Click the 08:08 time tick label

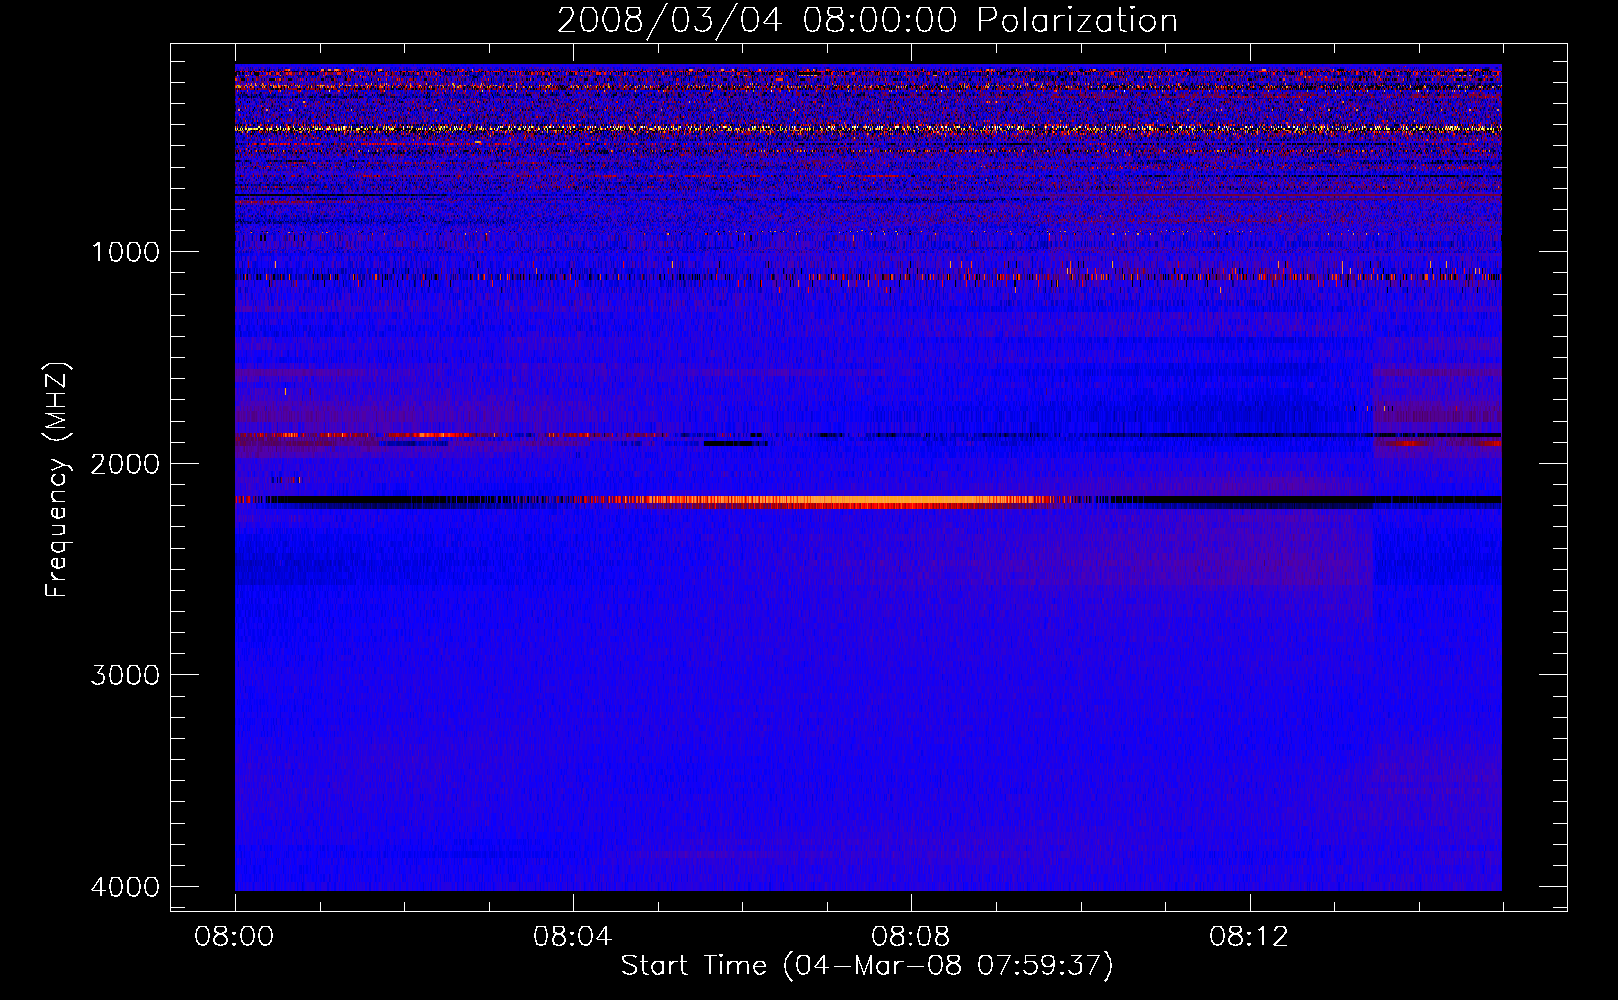(x=911, y=937)
